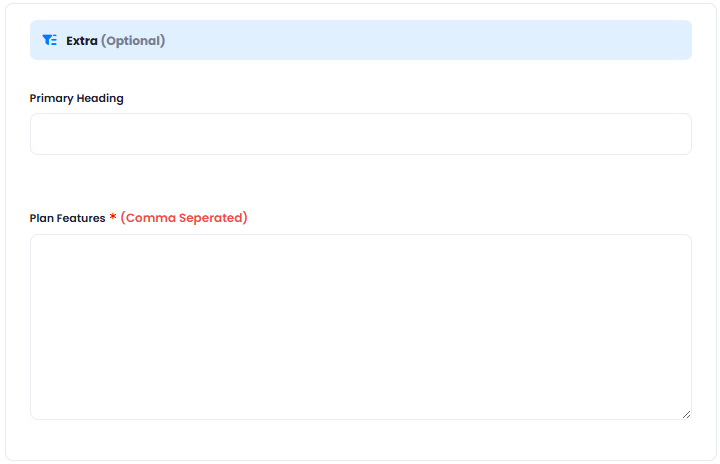Collapse the Extra (Optional) section
This screenshot has width=720, height=464.
360,40
